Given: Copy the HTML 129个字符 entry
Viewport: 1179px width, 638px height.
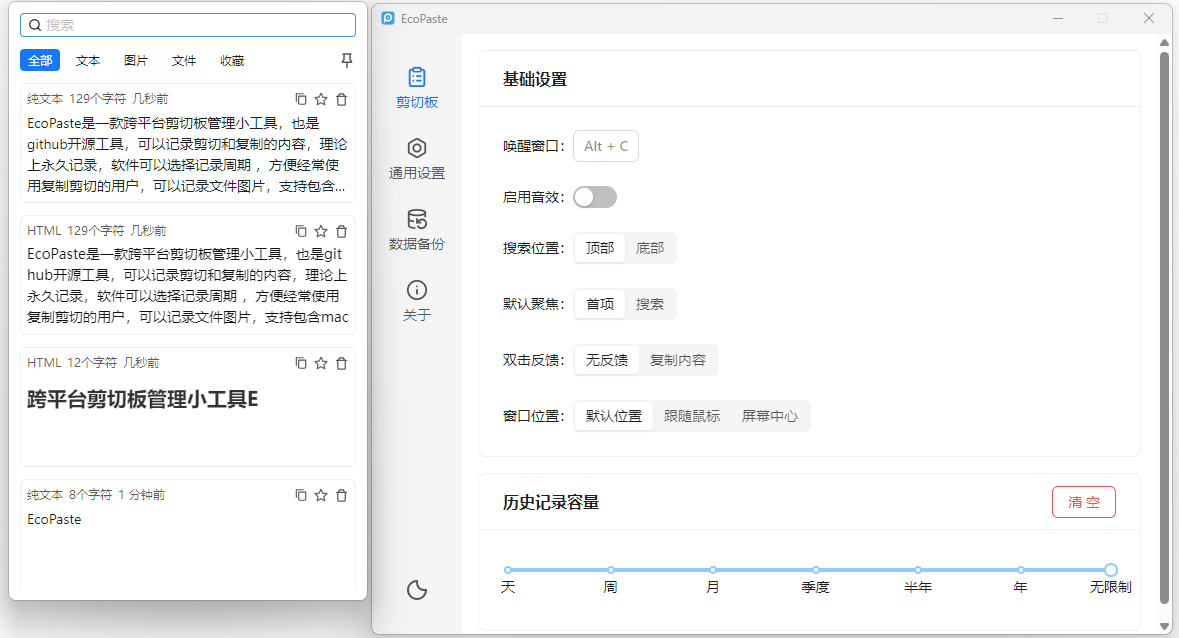Looking at the screenshot, I should point(301,231).
